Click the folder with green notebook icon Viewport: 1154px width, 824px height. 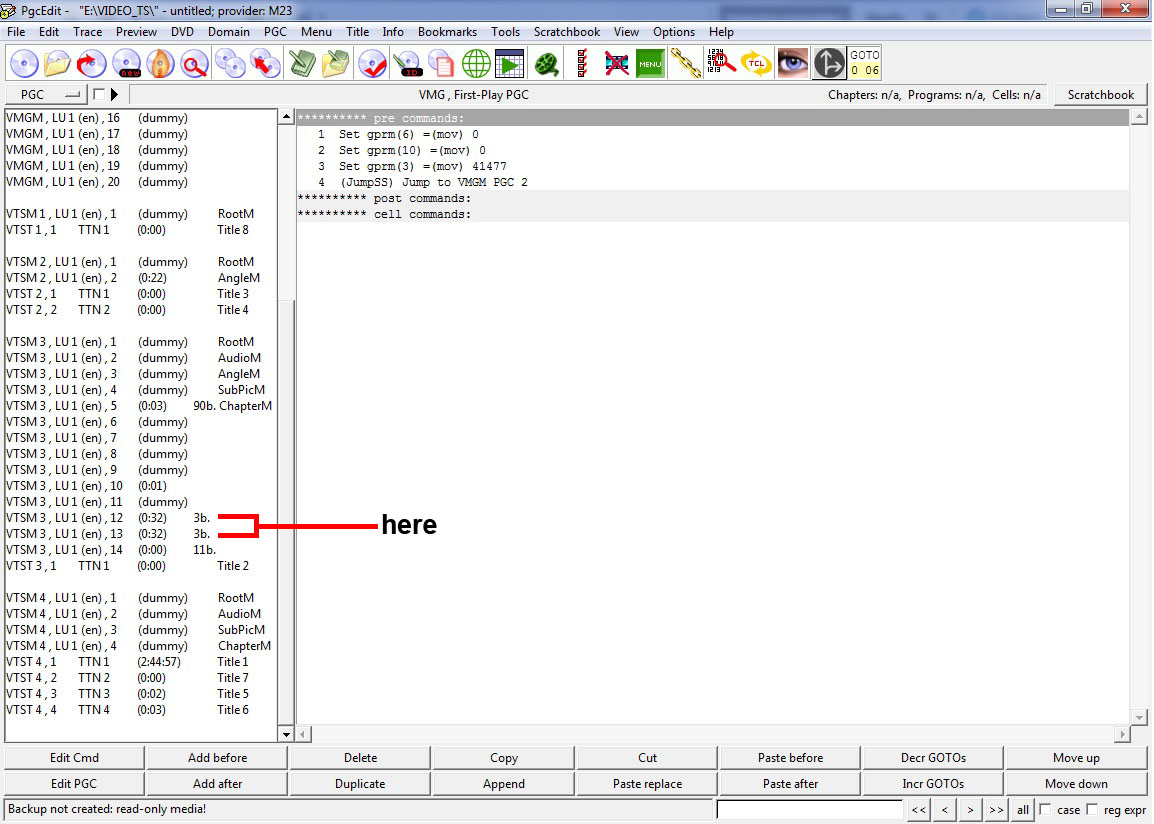pos(335,64)
